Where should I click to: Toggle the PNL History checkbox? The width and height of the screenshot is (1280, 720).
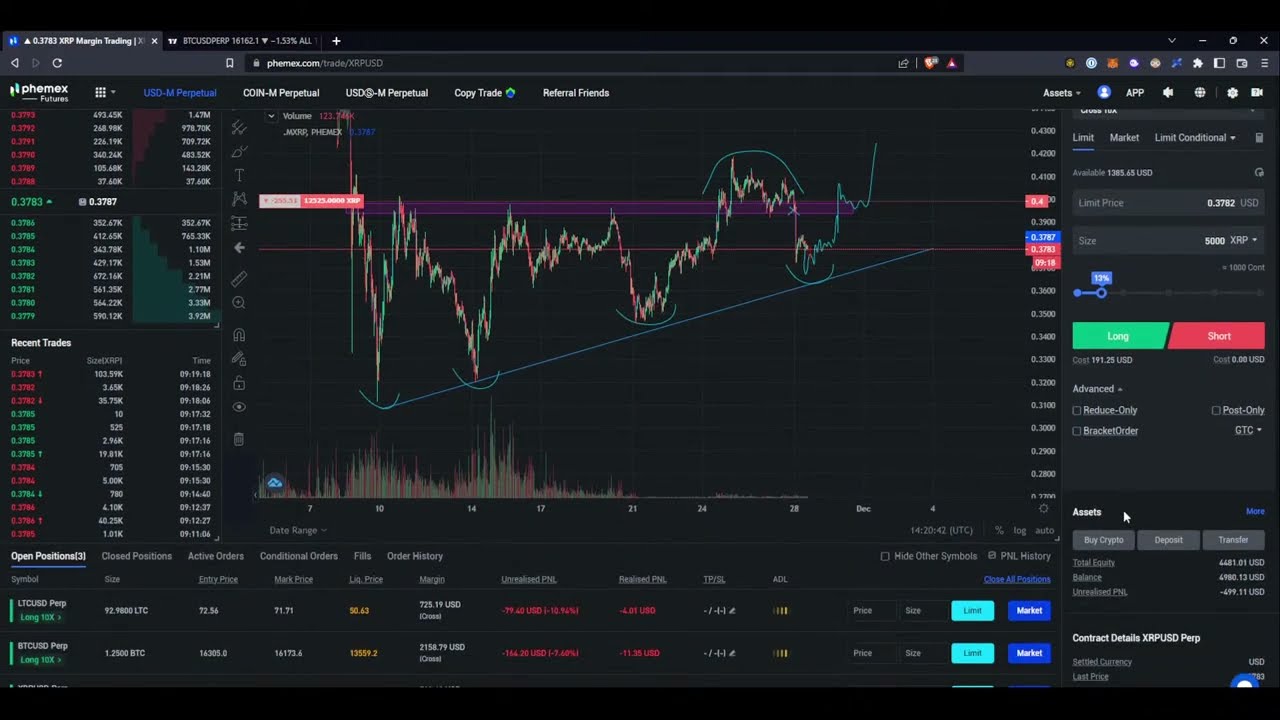click(992, 555)
